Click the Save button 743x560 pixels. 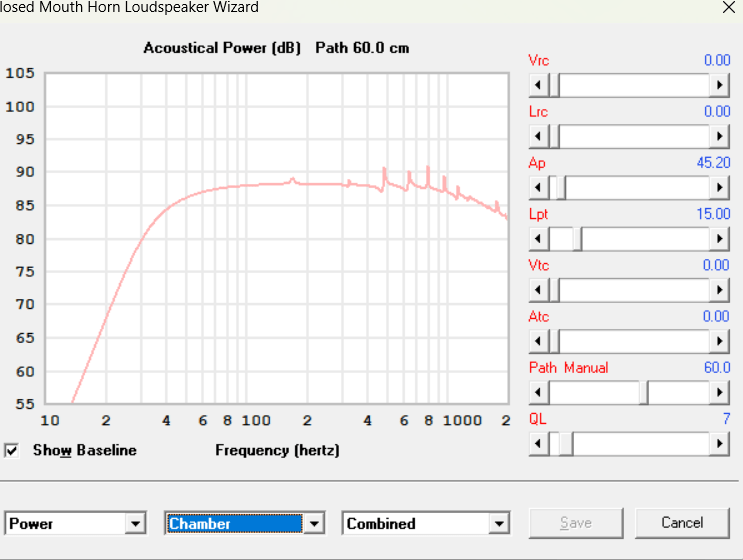[x=576, y=523]
